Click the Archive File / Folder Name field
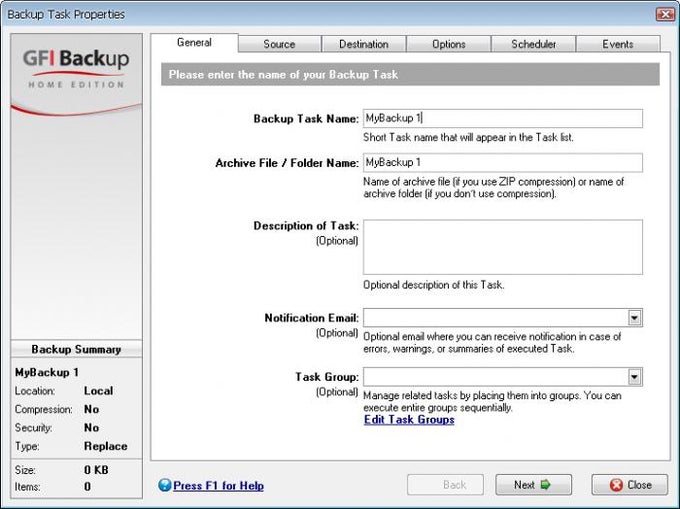 click(503, 163)
